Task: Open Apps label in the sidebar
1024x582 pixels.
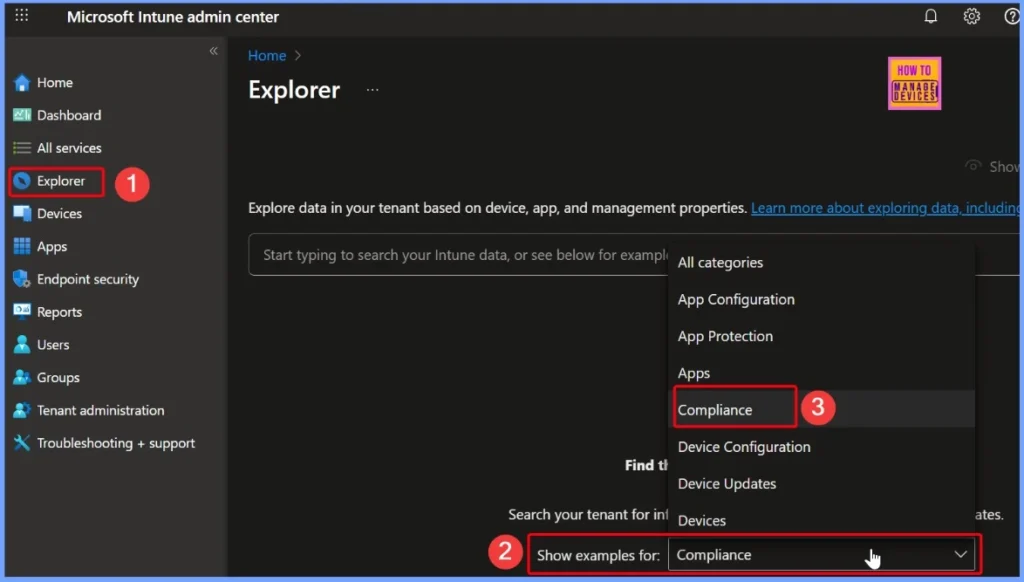Action: [x=52, y=247]
